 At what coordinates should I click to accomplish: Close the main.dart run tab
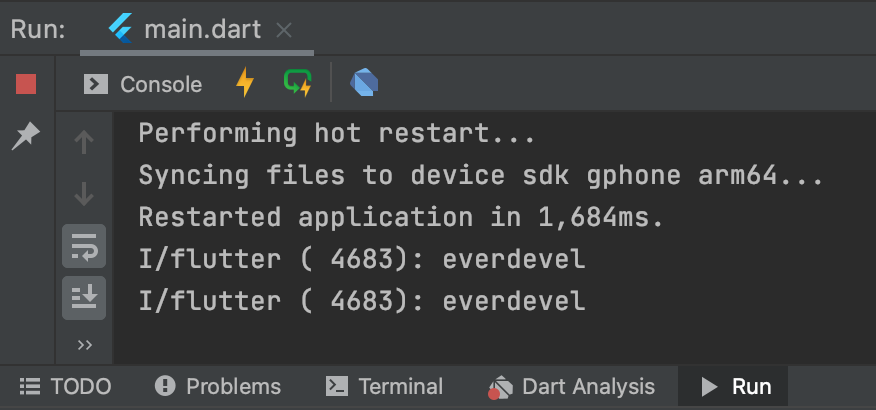(x=284, y=30)
